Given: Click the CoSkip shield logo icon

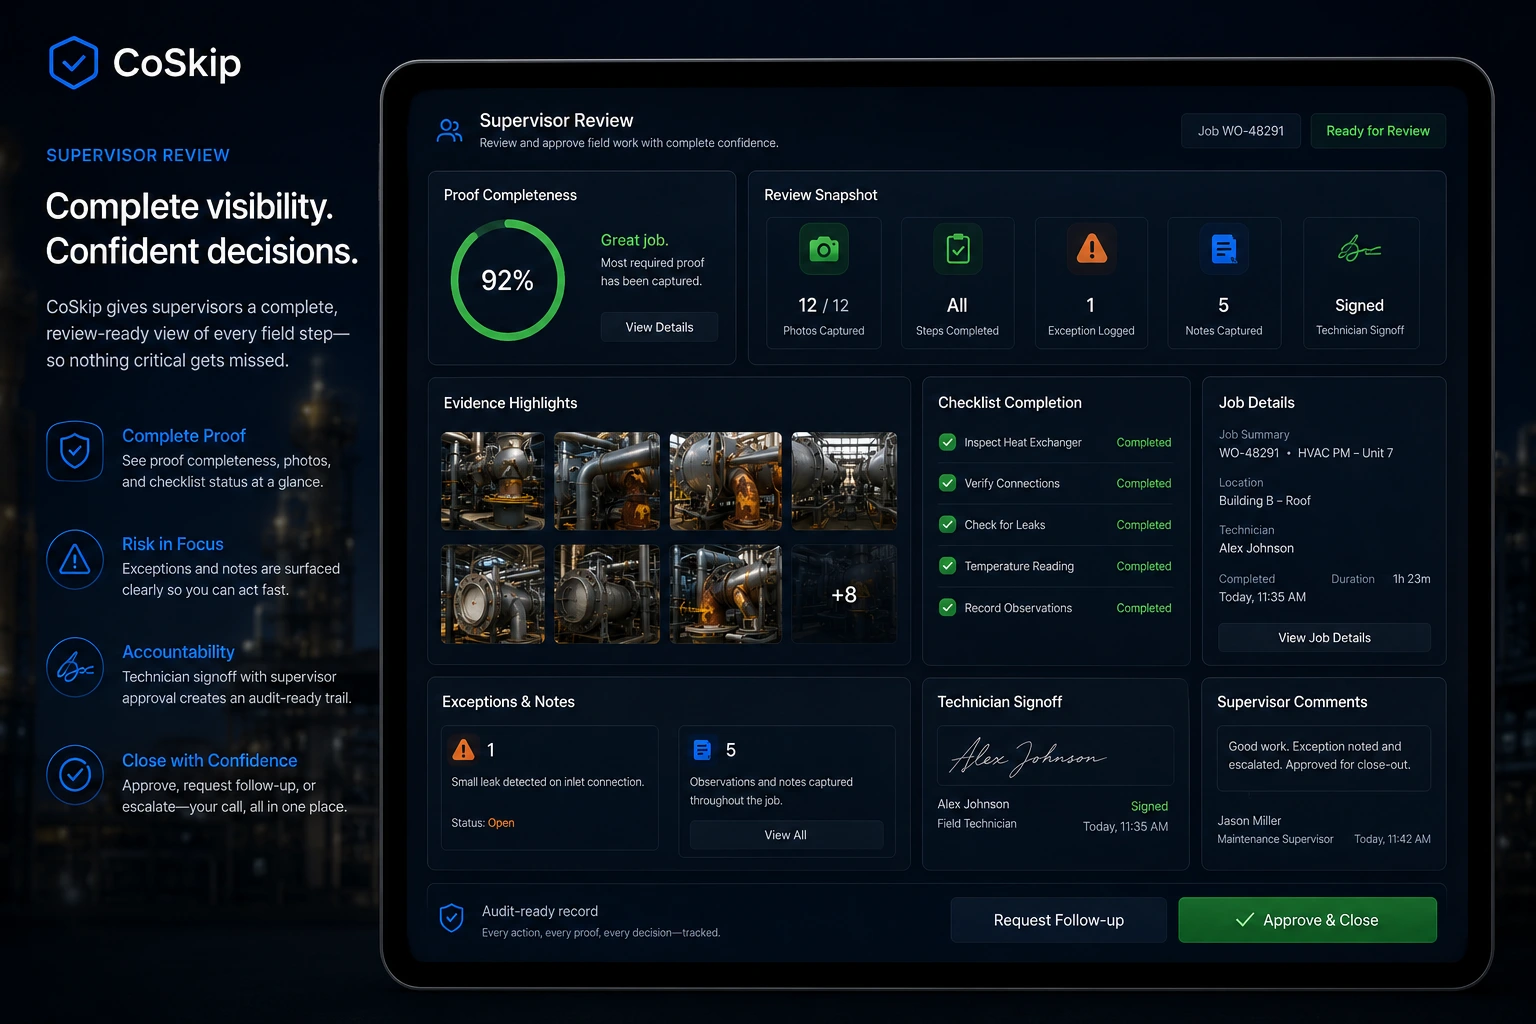Looking at the screenshot, I should [x=73, y=63].
